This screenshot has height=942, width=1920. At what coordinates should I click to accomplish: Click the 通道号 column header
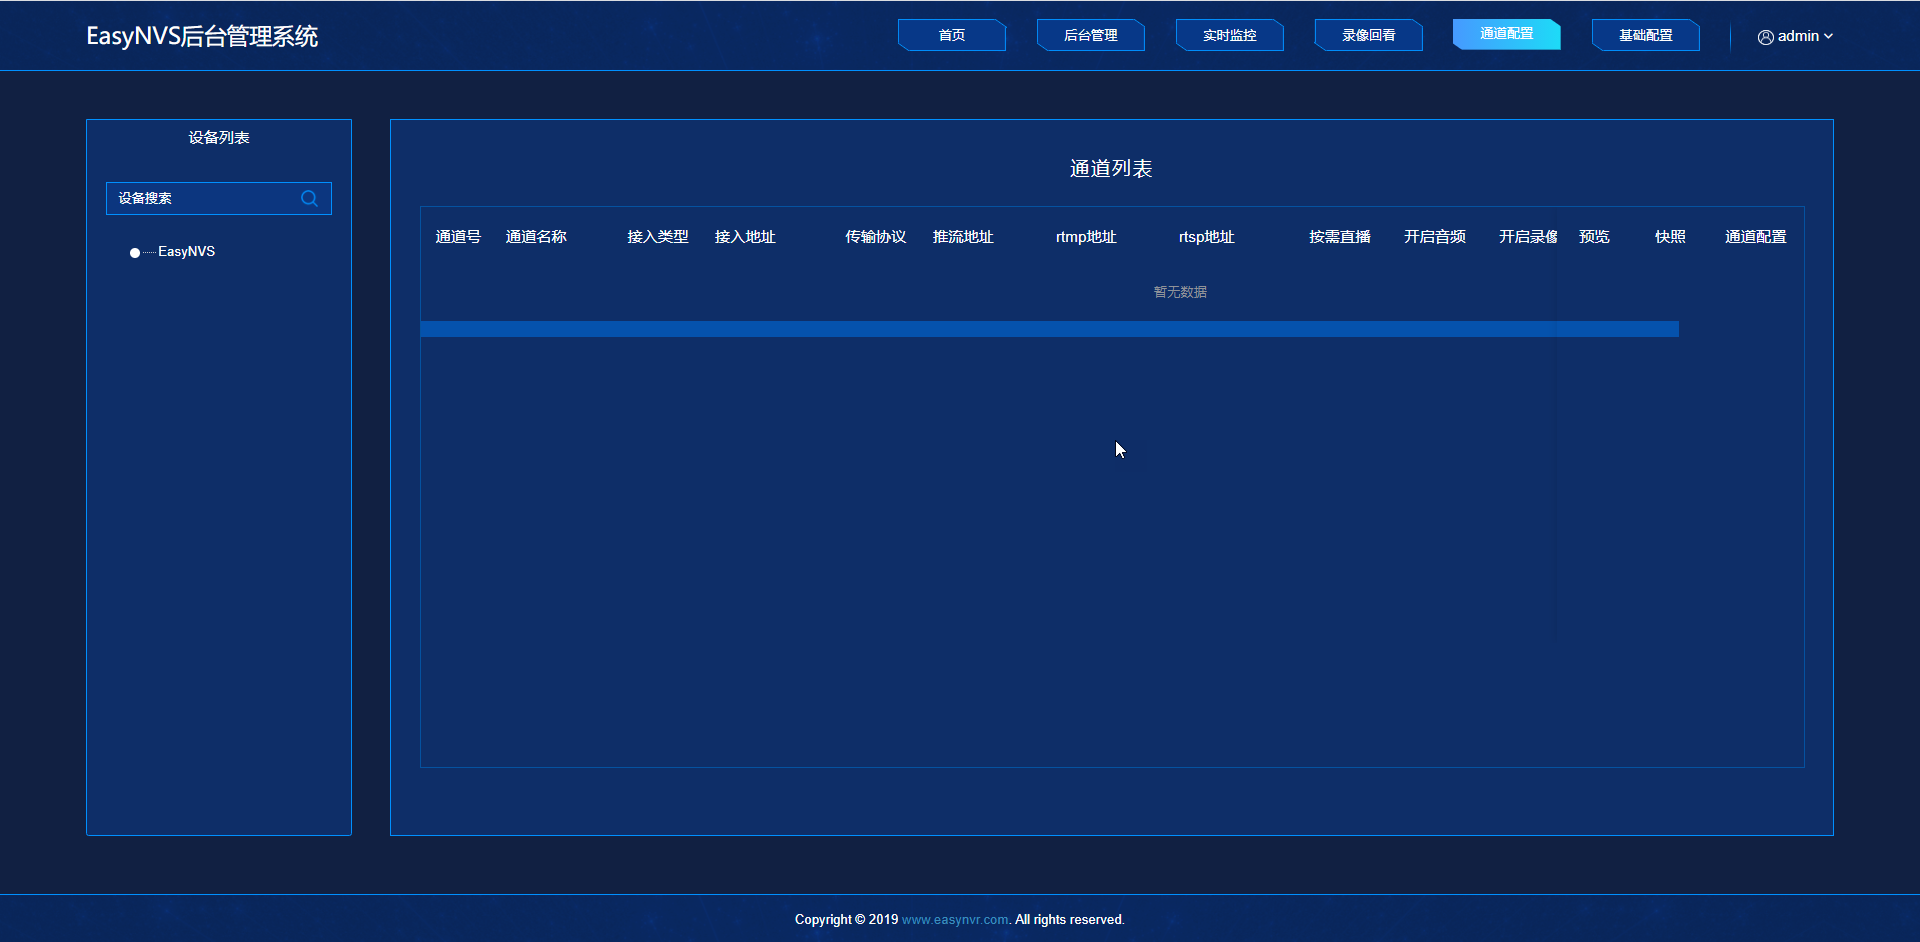458,237
